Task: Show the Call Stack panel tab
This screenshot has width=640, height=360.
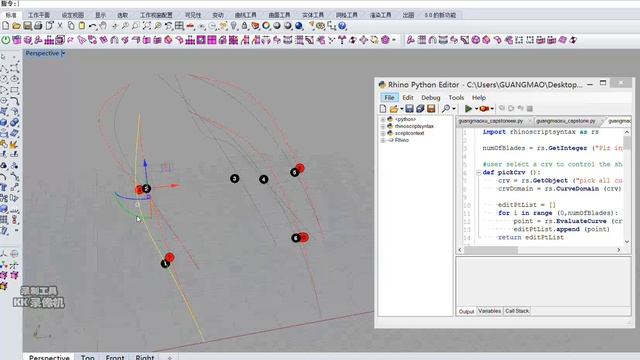Action: (x=517, y=311)
